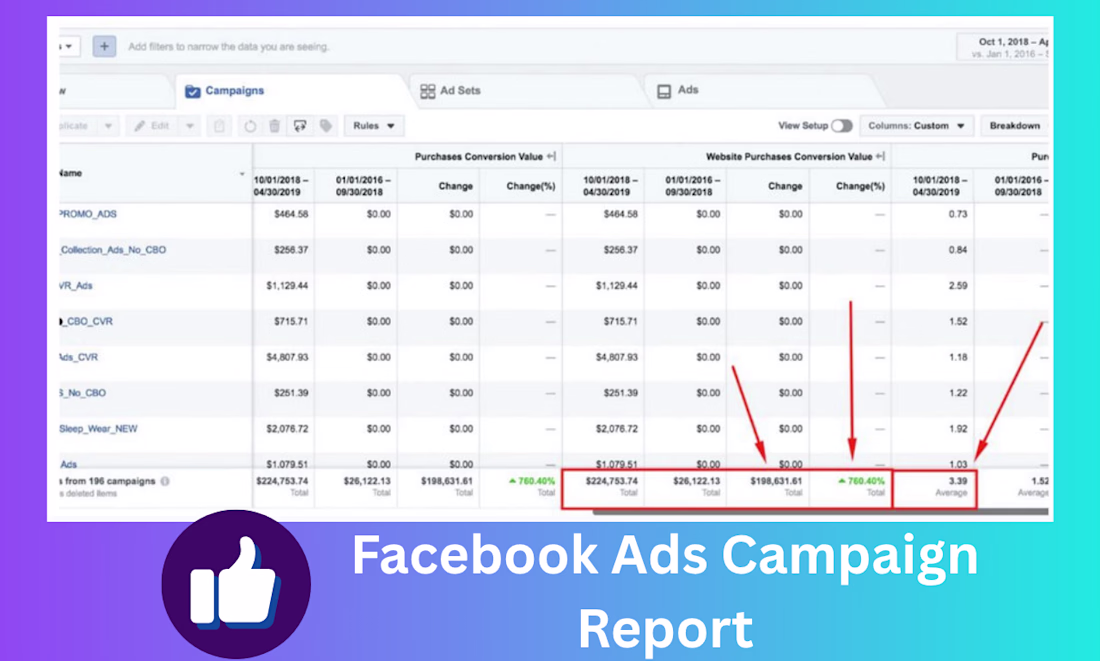Click the Change(%) header under Website Purchases Conversion Value

(x=860, y=186)
